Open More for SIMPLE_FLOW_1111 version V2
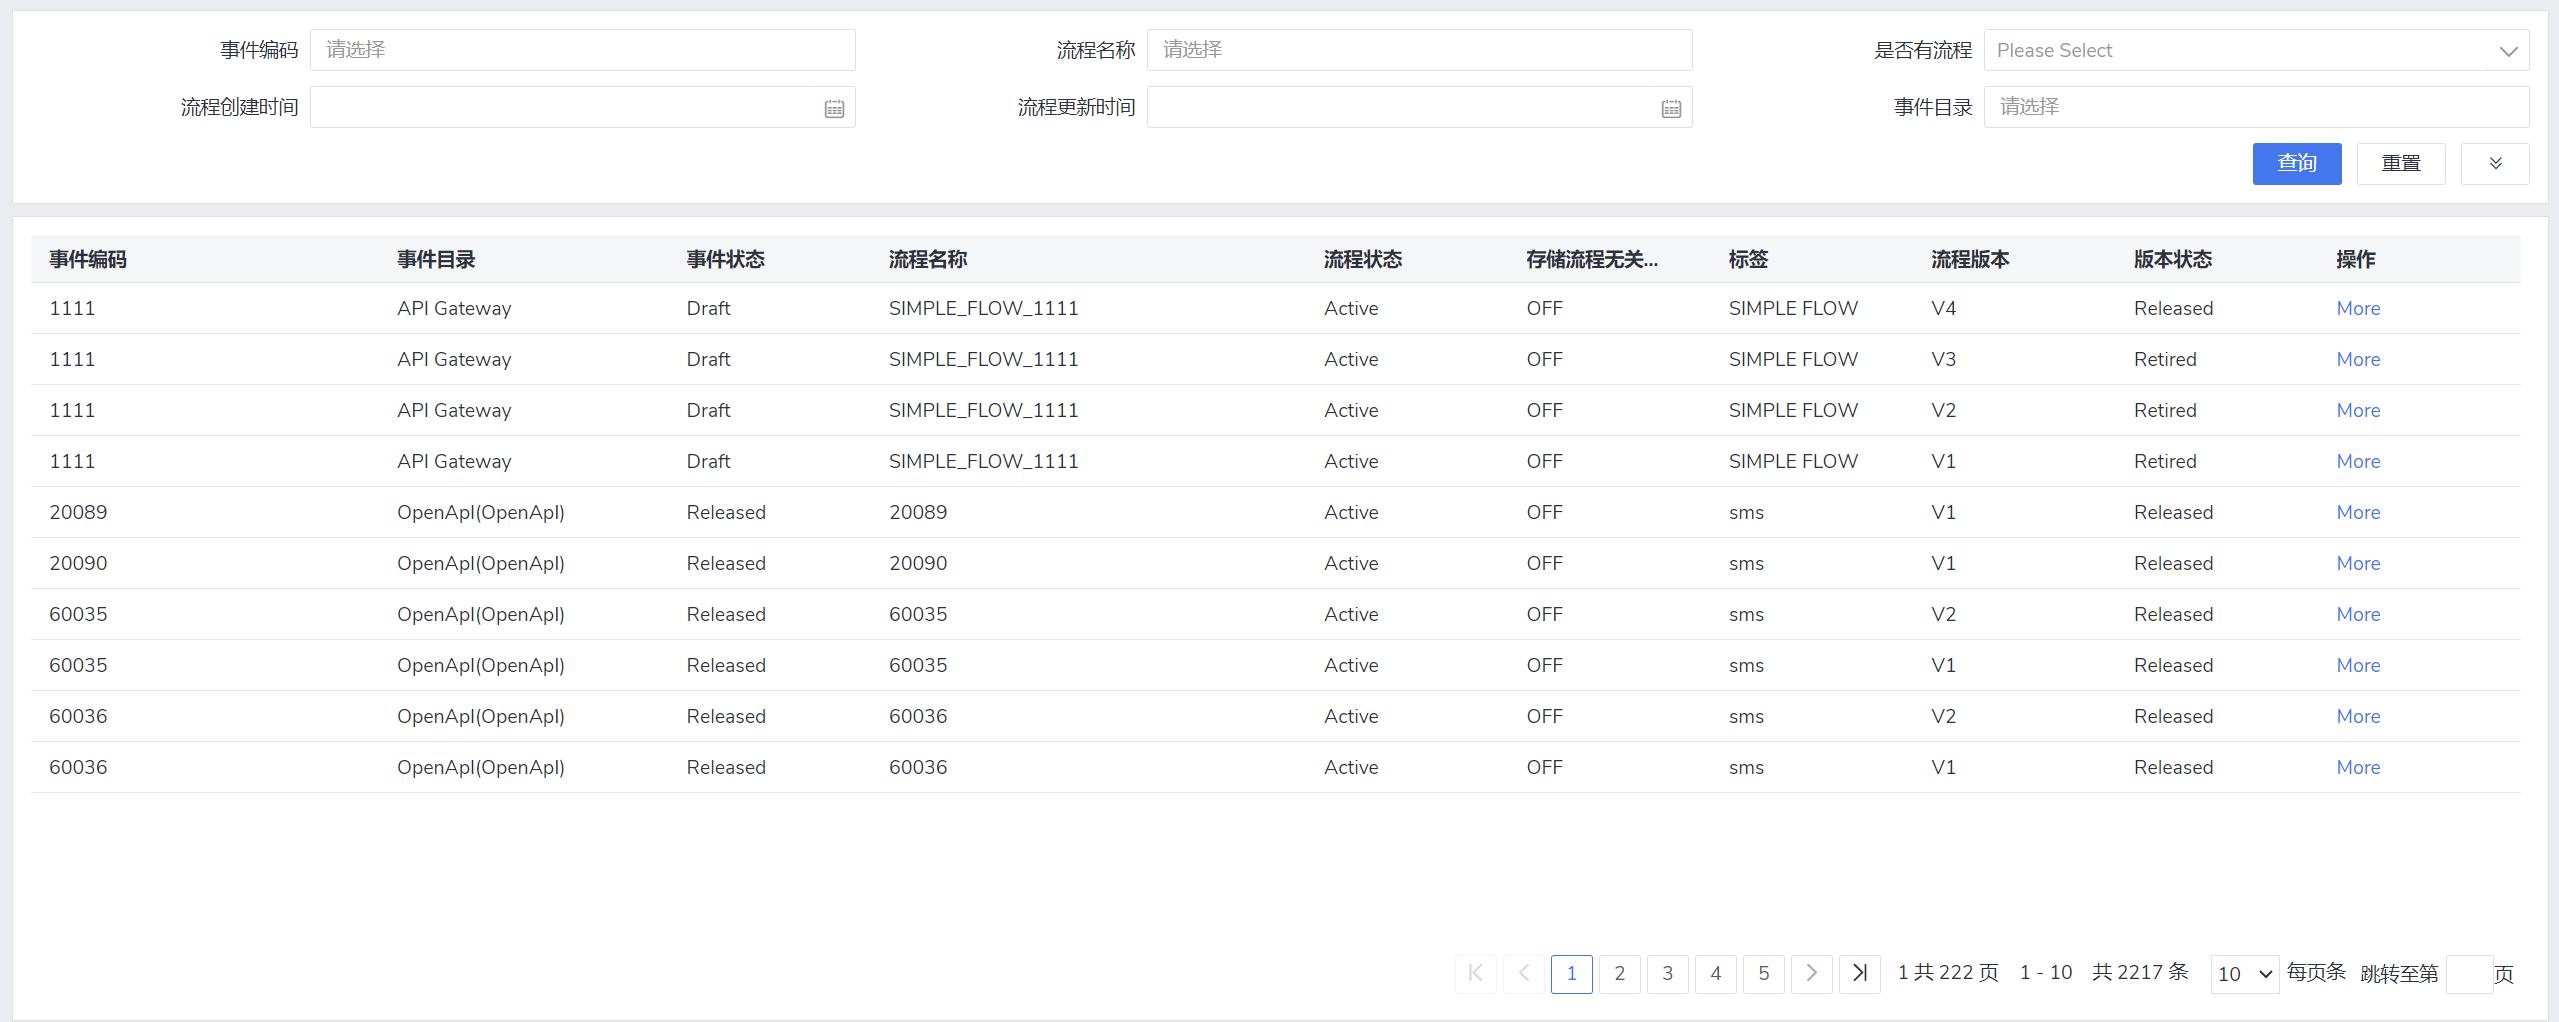2559x1022 pixels. pyautogui.click(x=2358, y=410)
